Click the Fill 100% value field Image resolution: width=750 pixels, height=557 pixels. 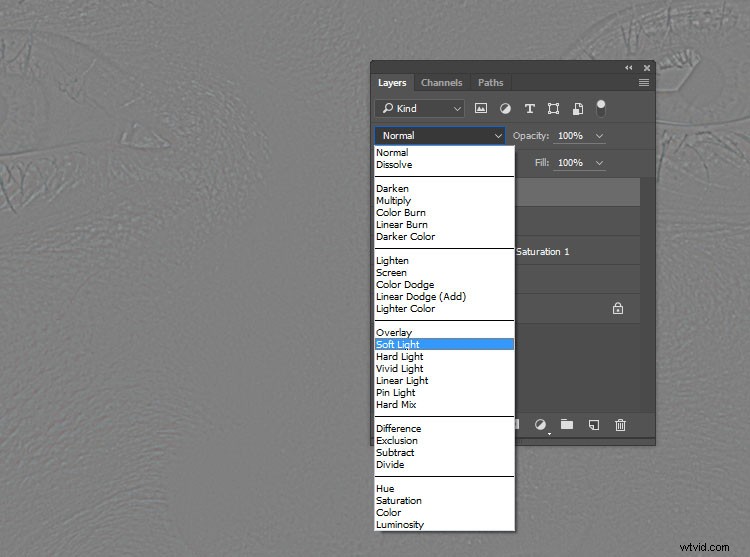[x=570, y=163]
